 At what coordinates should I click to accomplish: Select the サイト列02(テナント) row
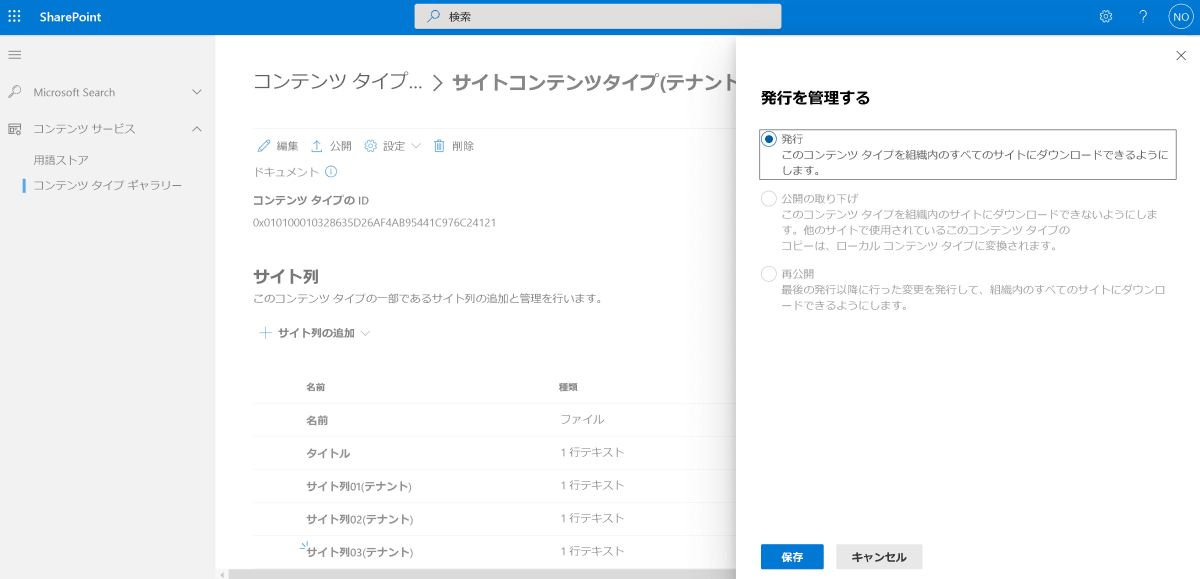(494, 519)
